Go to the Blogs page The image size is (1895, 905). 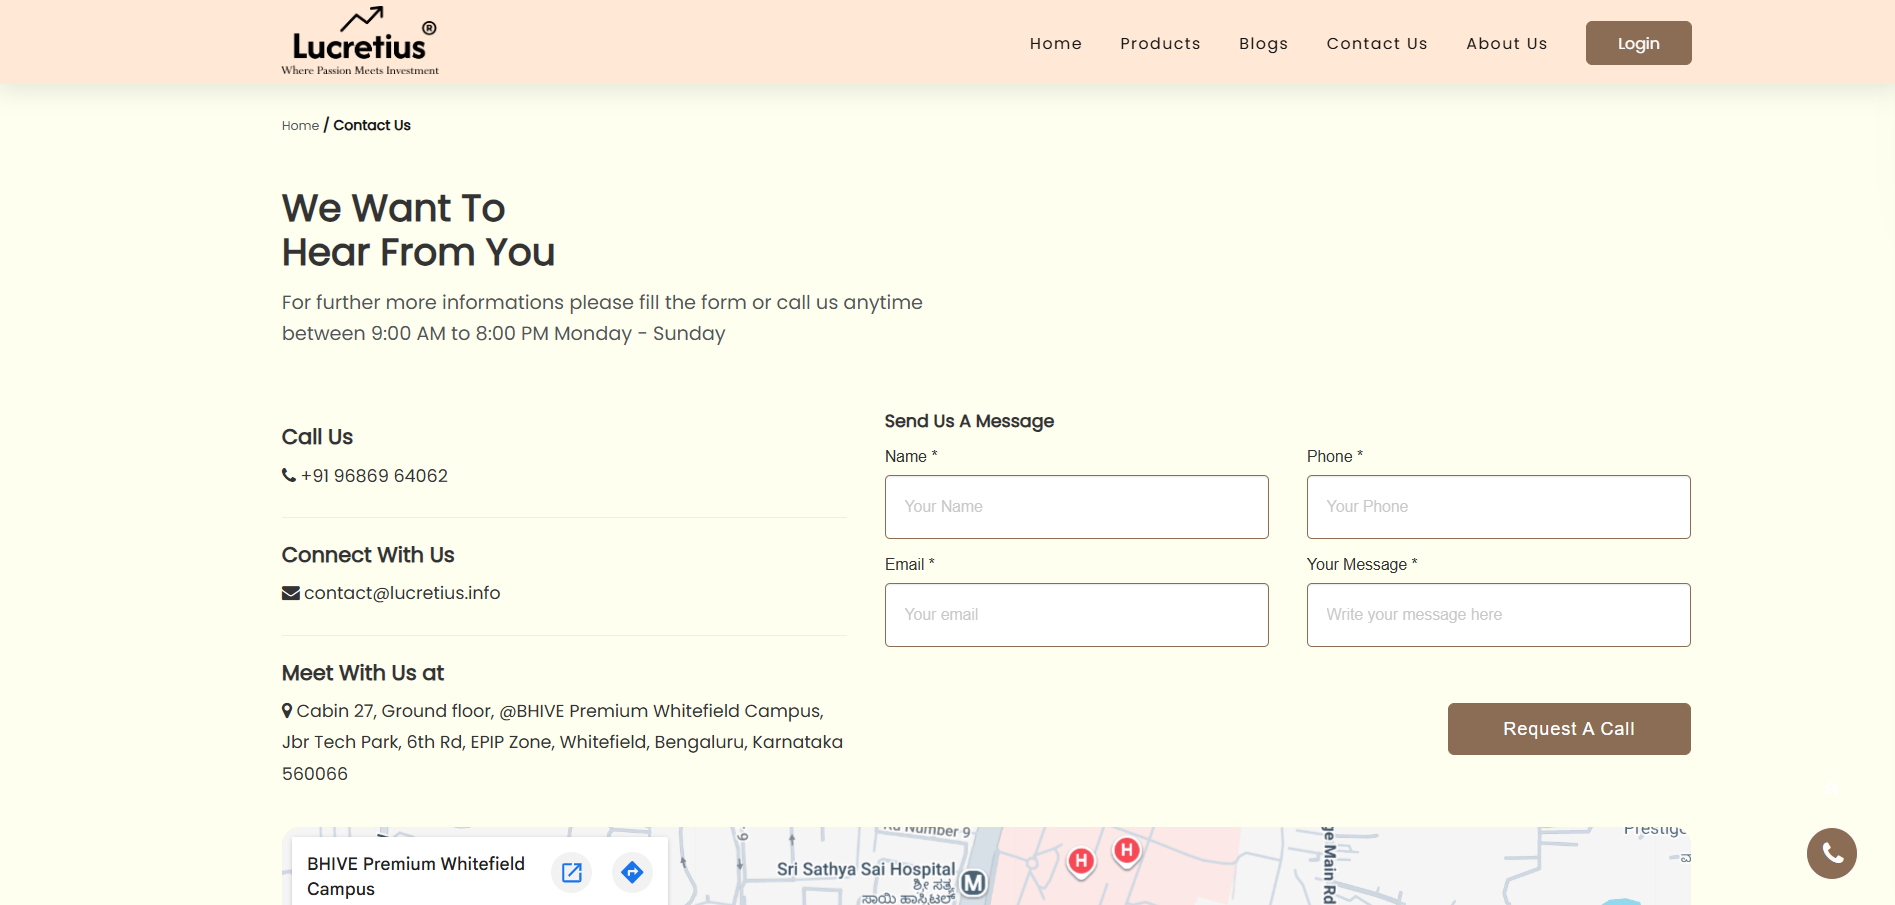click(1263, 44)
